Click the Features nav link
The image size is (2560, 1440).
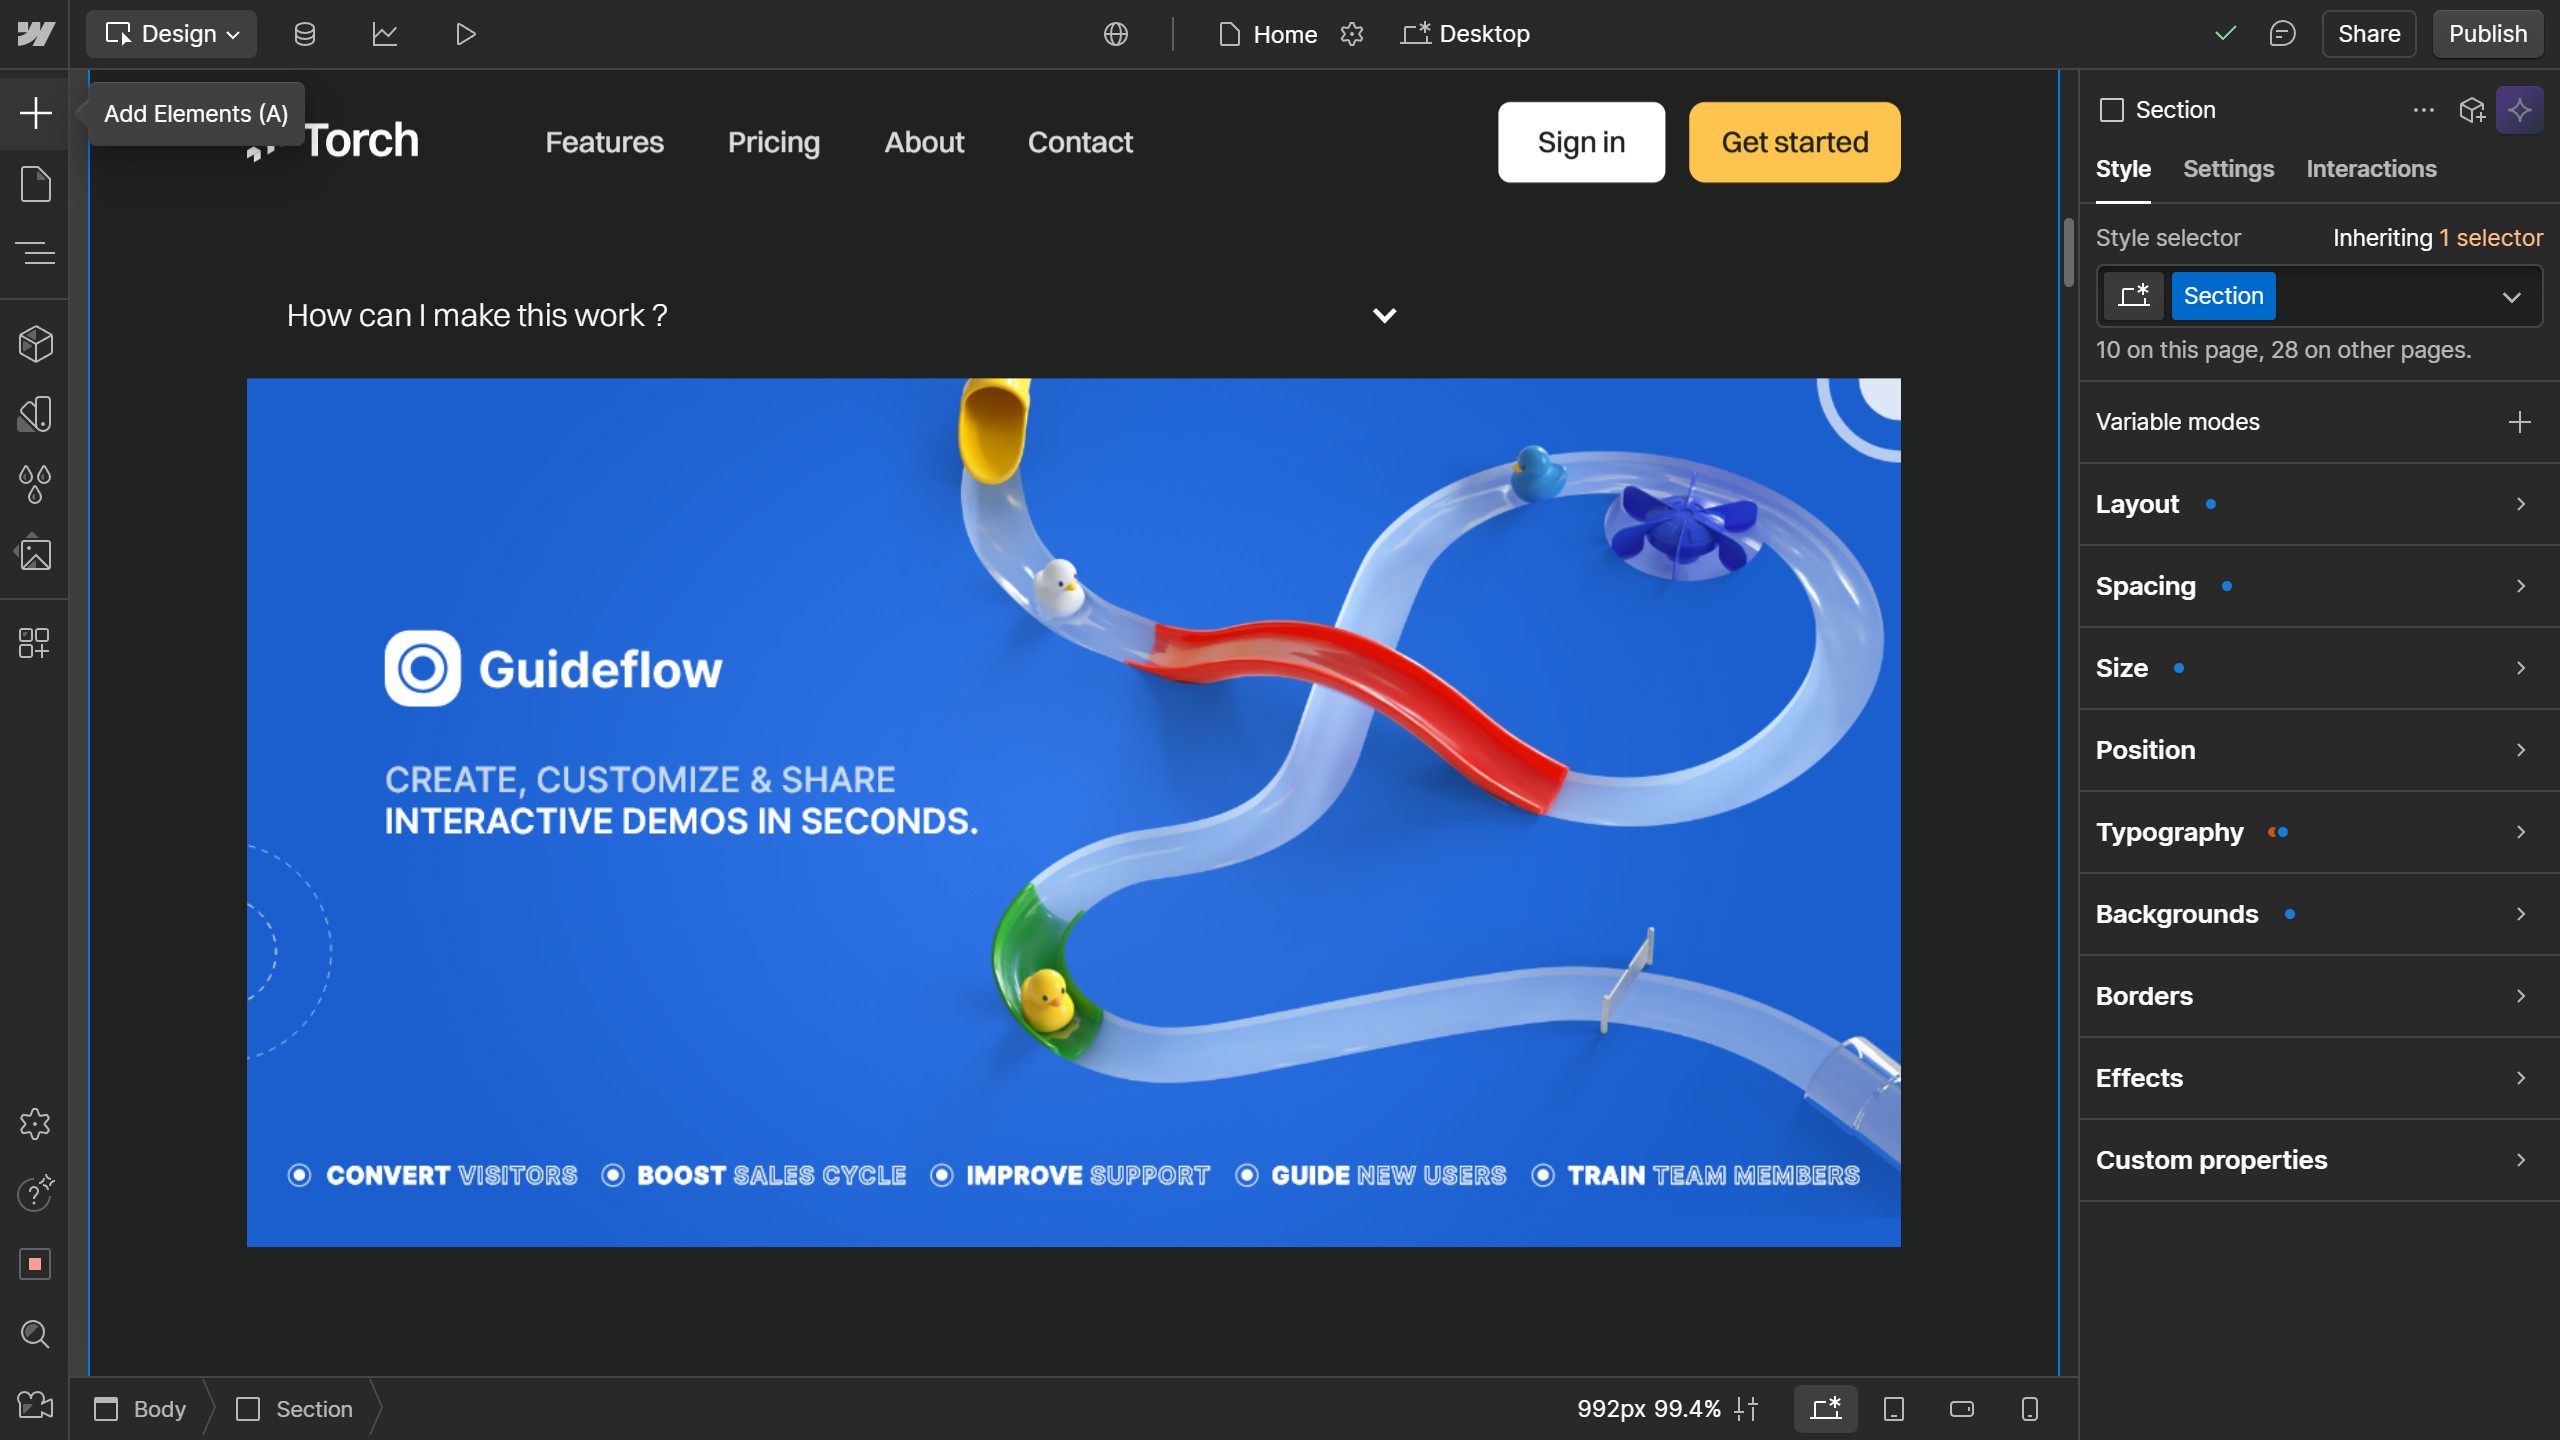pos(604,142)
